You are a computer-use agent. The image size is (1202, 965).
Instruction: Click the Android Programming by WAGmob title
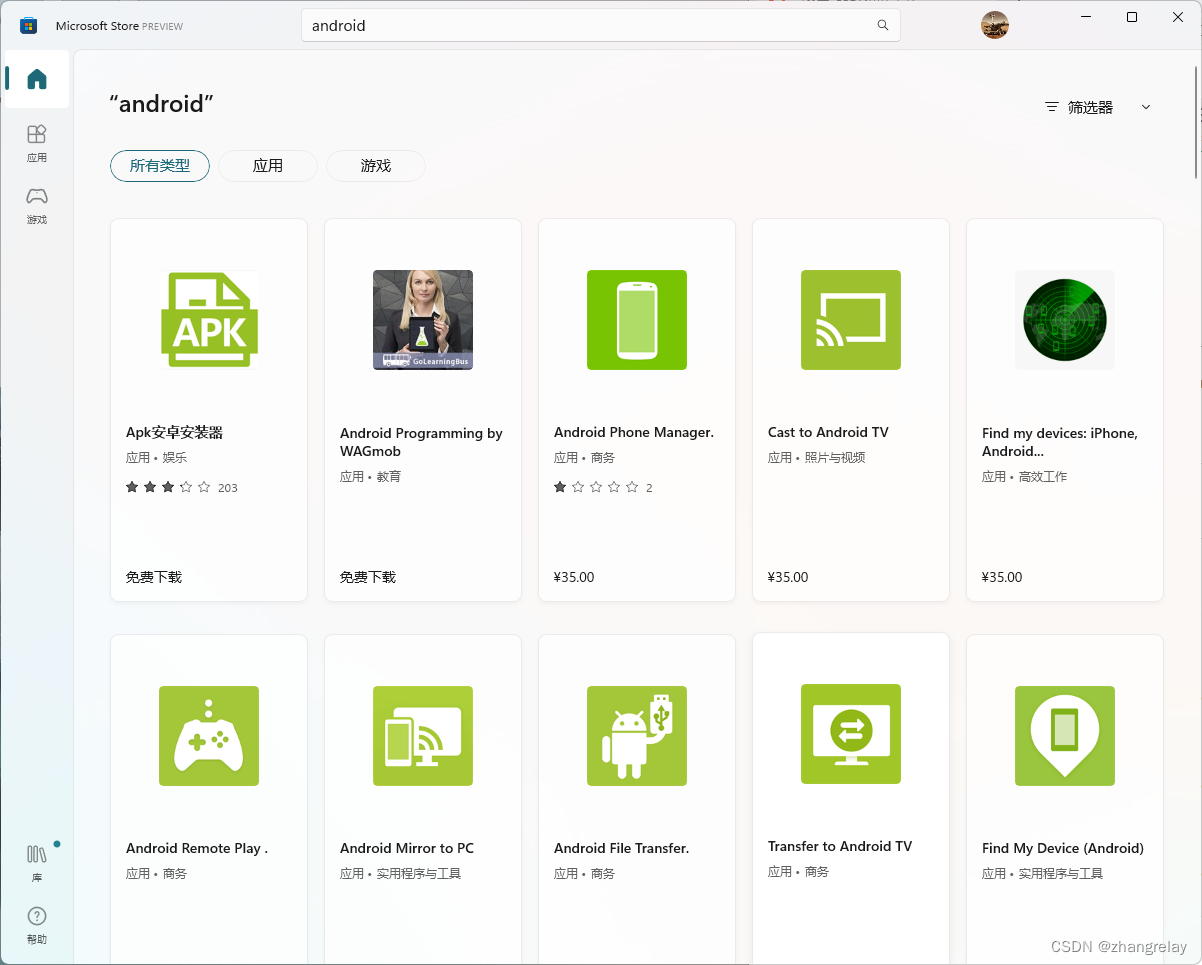(421, 442)
